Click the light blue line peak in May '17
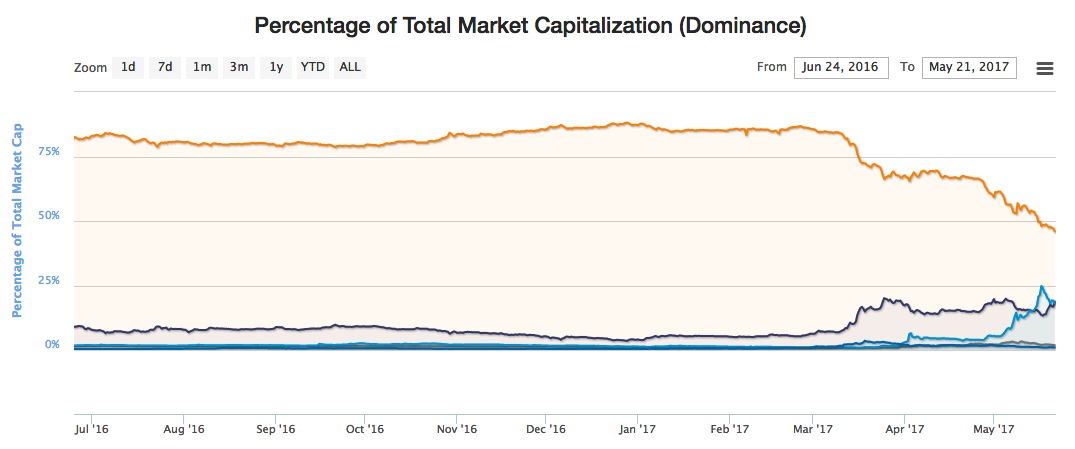The height and width of the screenshot is (449, 1075). 1042,288
